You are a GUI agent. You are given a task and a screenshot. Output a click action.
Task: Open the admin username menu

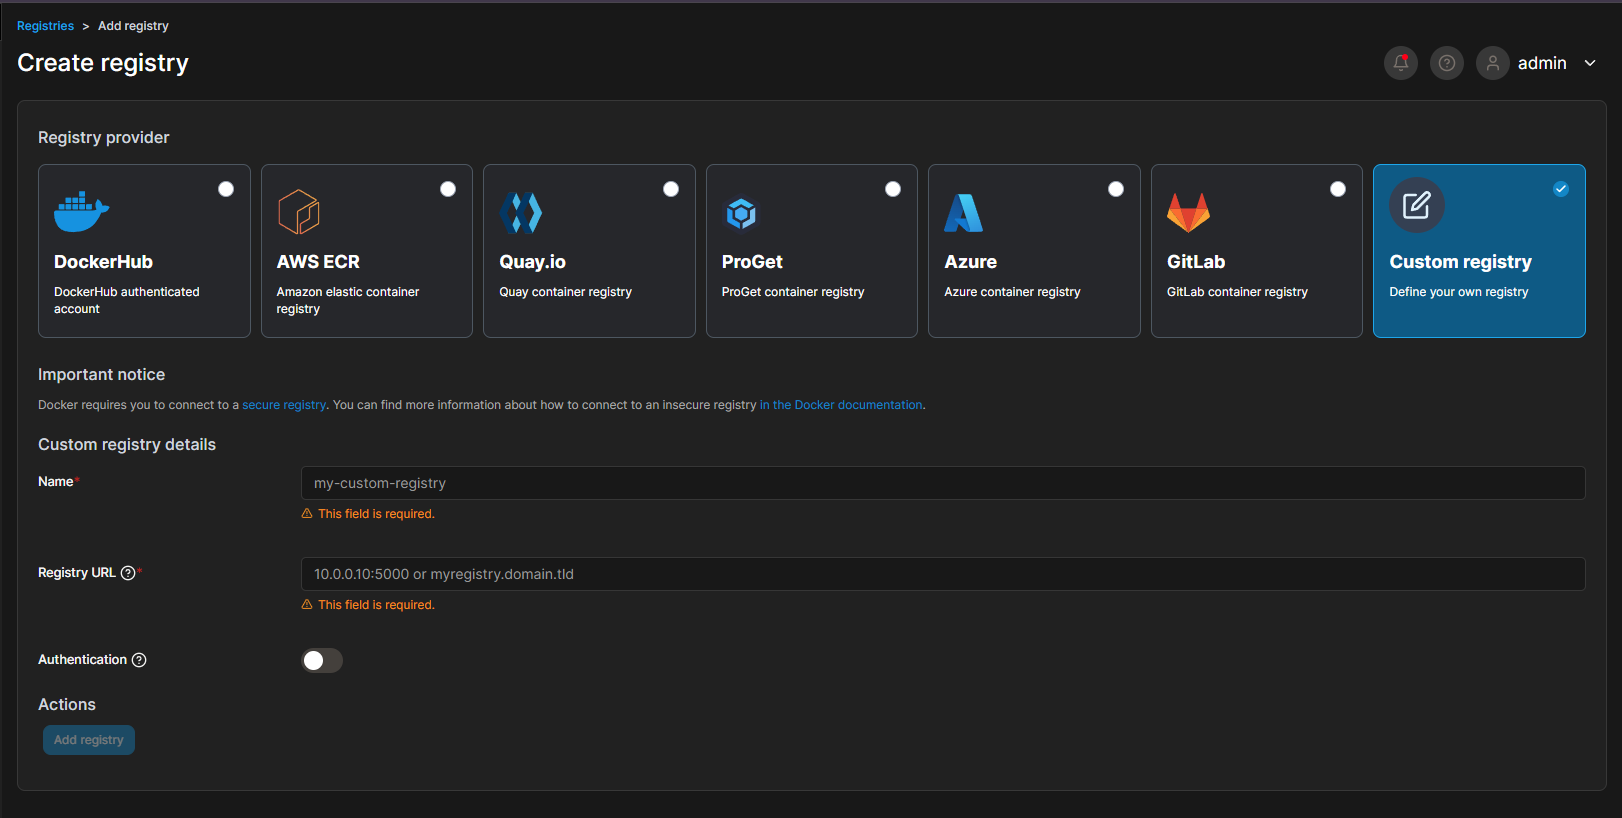(1542, 63)
